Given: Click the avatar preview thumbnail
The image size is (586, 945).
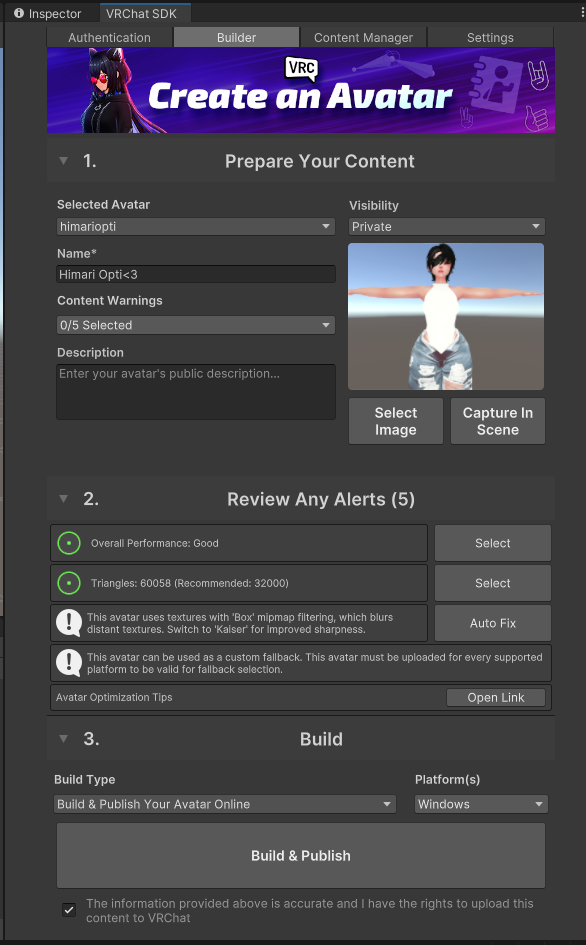Looking at the screenshot, I should [x=446, y=316].
